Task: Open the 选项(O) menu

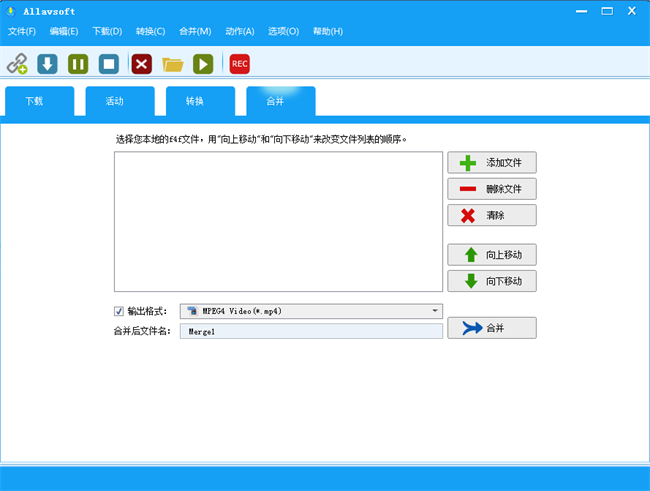Action: 283,31
